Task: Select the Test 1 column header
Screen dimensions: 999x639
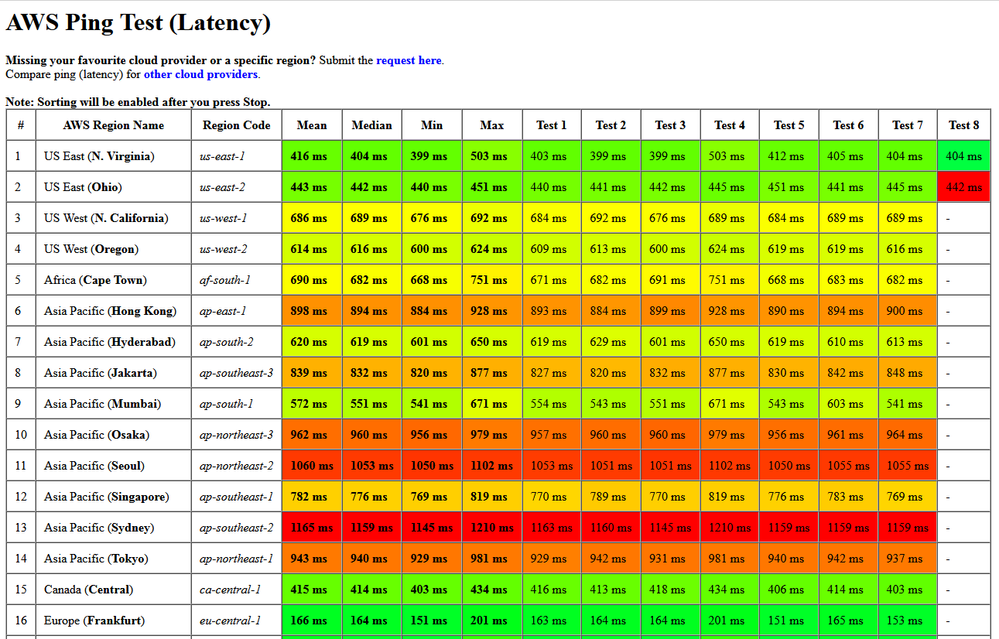Action: point(550,124)
